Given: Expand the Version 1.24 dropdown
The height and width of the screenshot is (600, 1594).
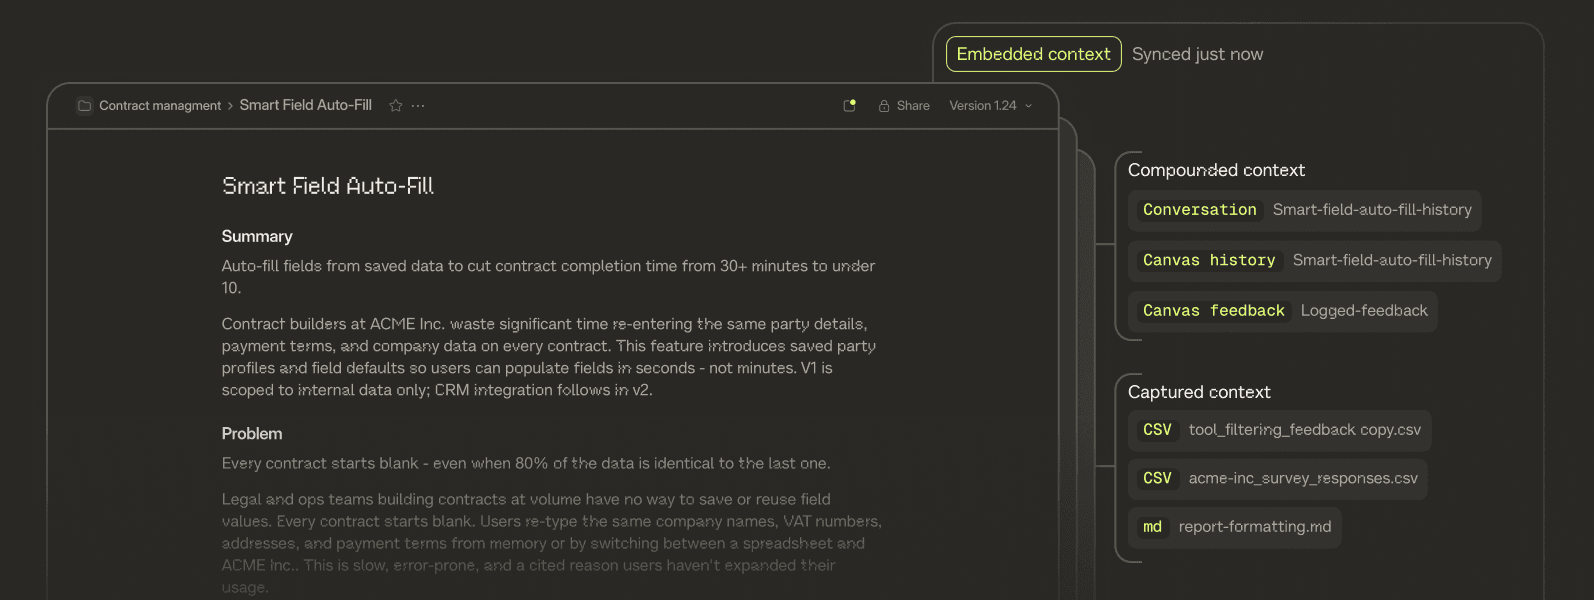Looking at the screenshot, I should tap(990, 106).
